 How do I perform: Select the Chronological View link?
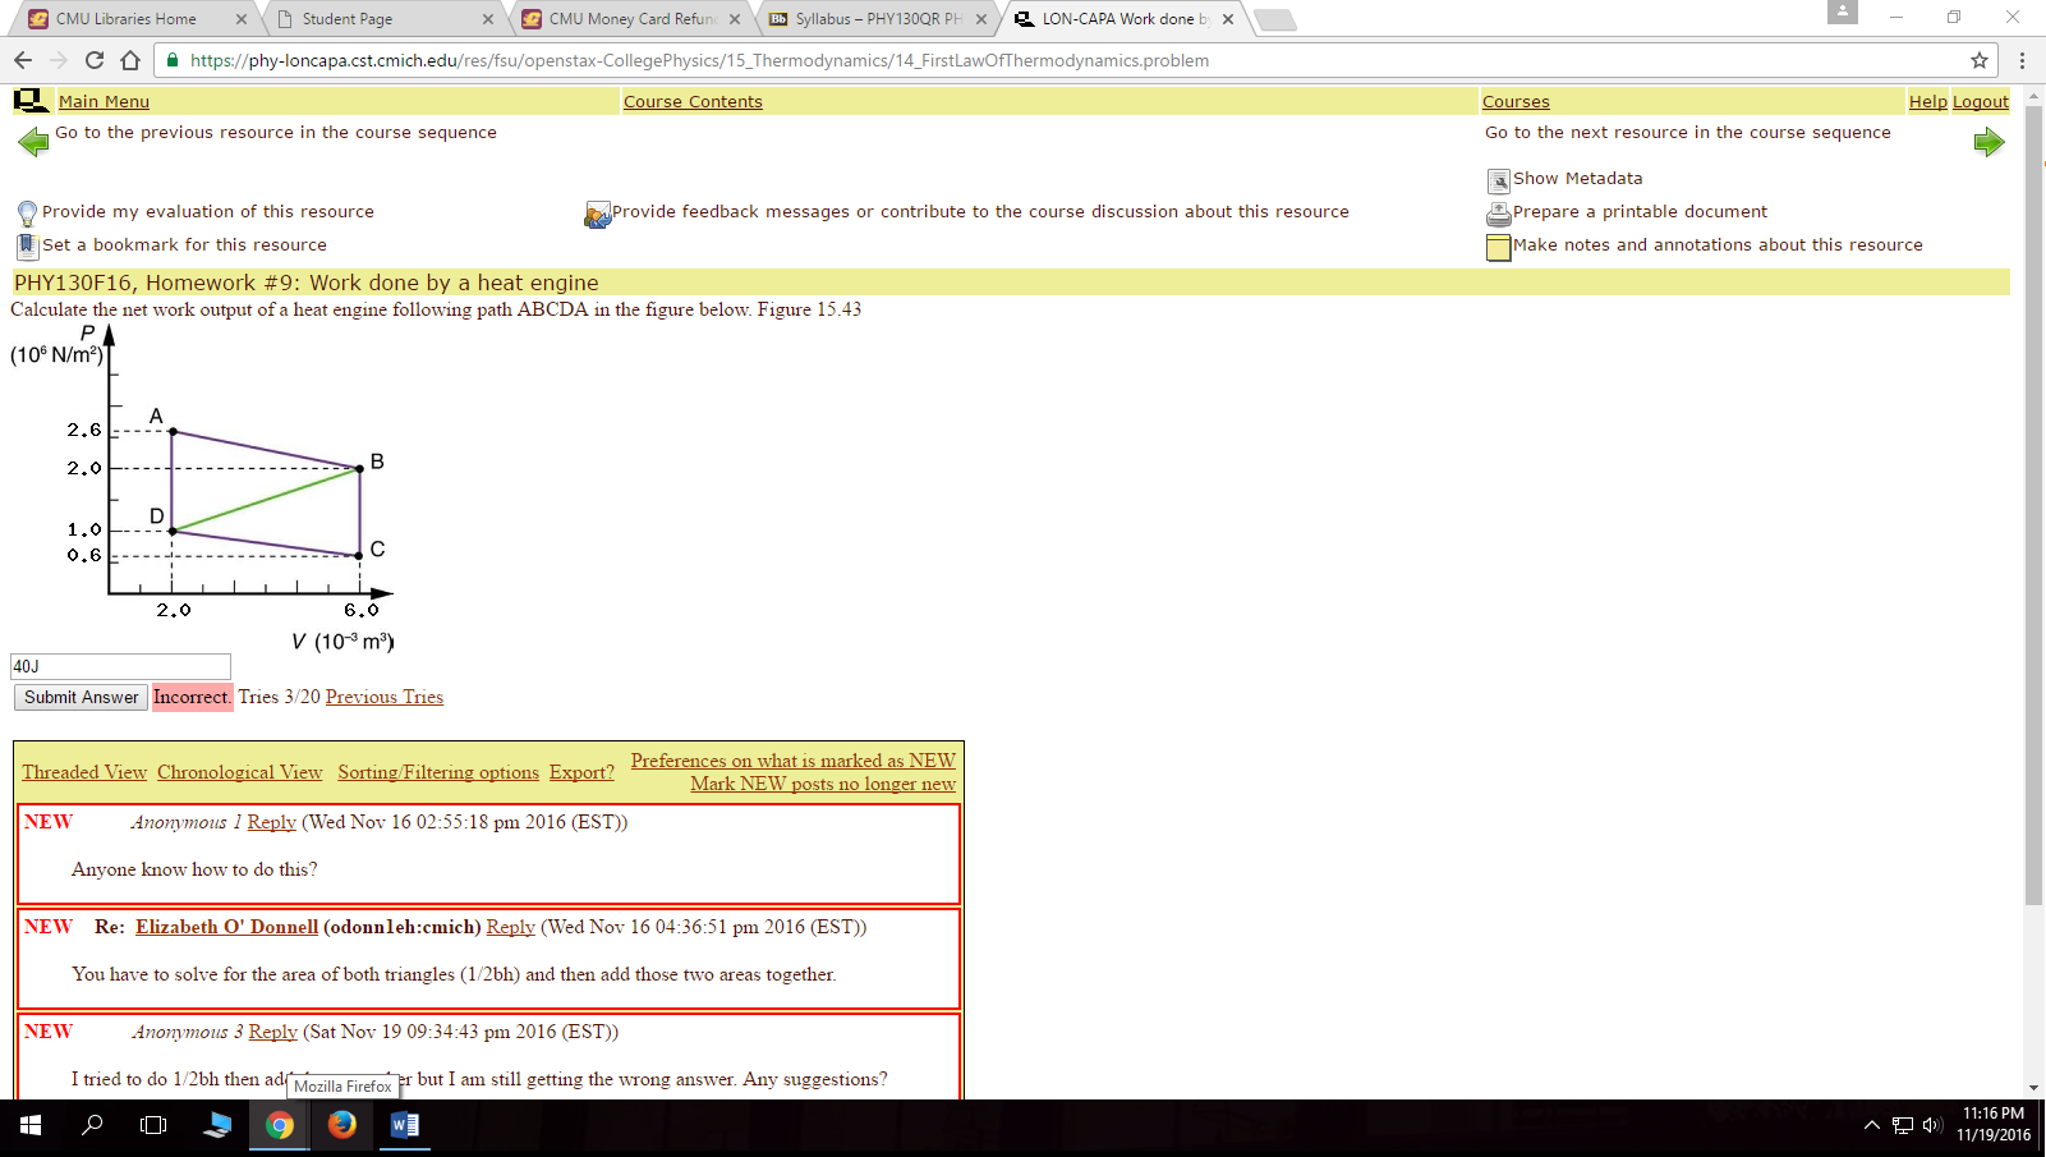tap(239, 772)
